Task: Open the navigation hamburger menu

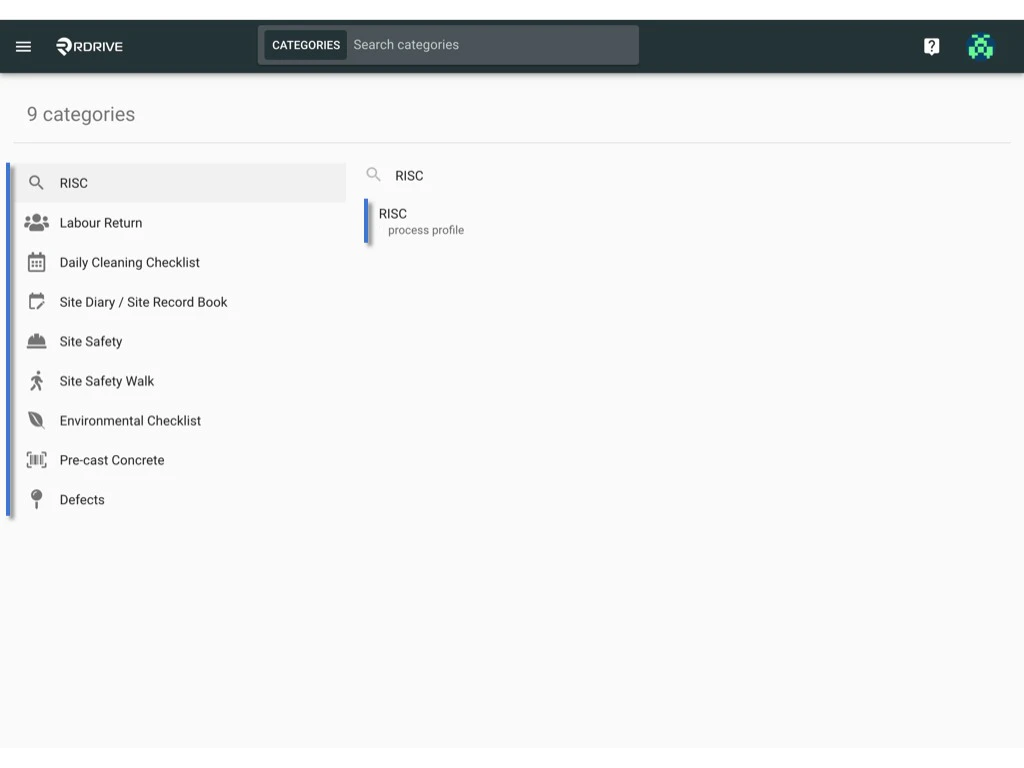Action: (23, 45)
